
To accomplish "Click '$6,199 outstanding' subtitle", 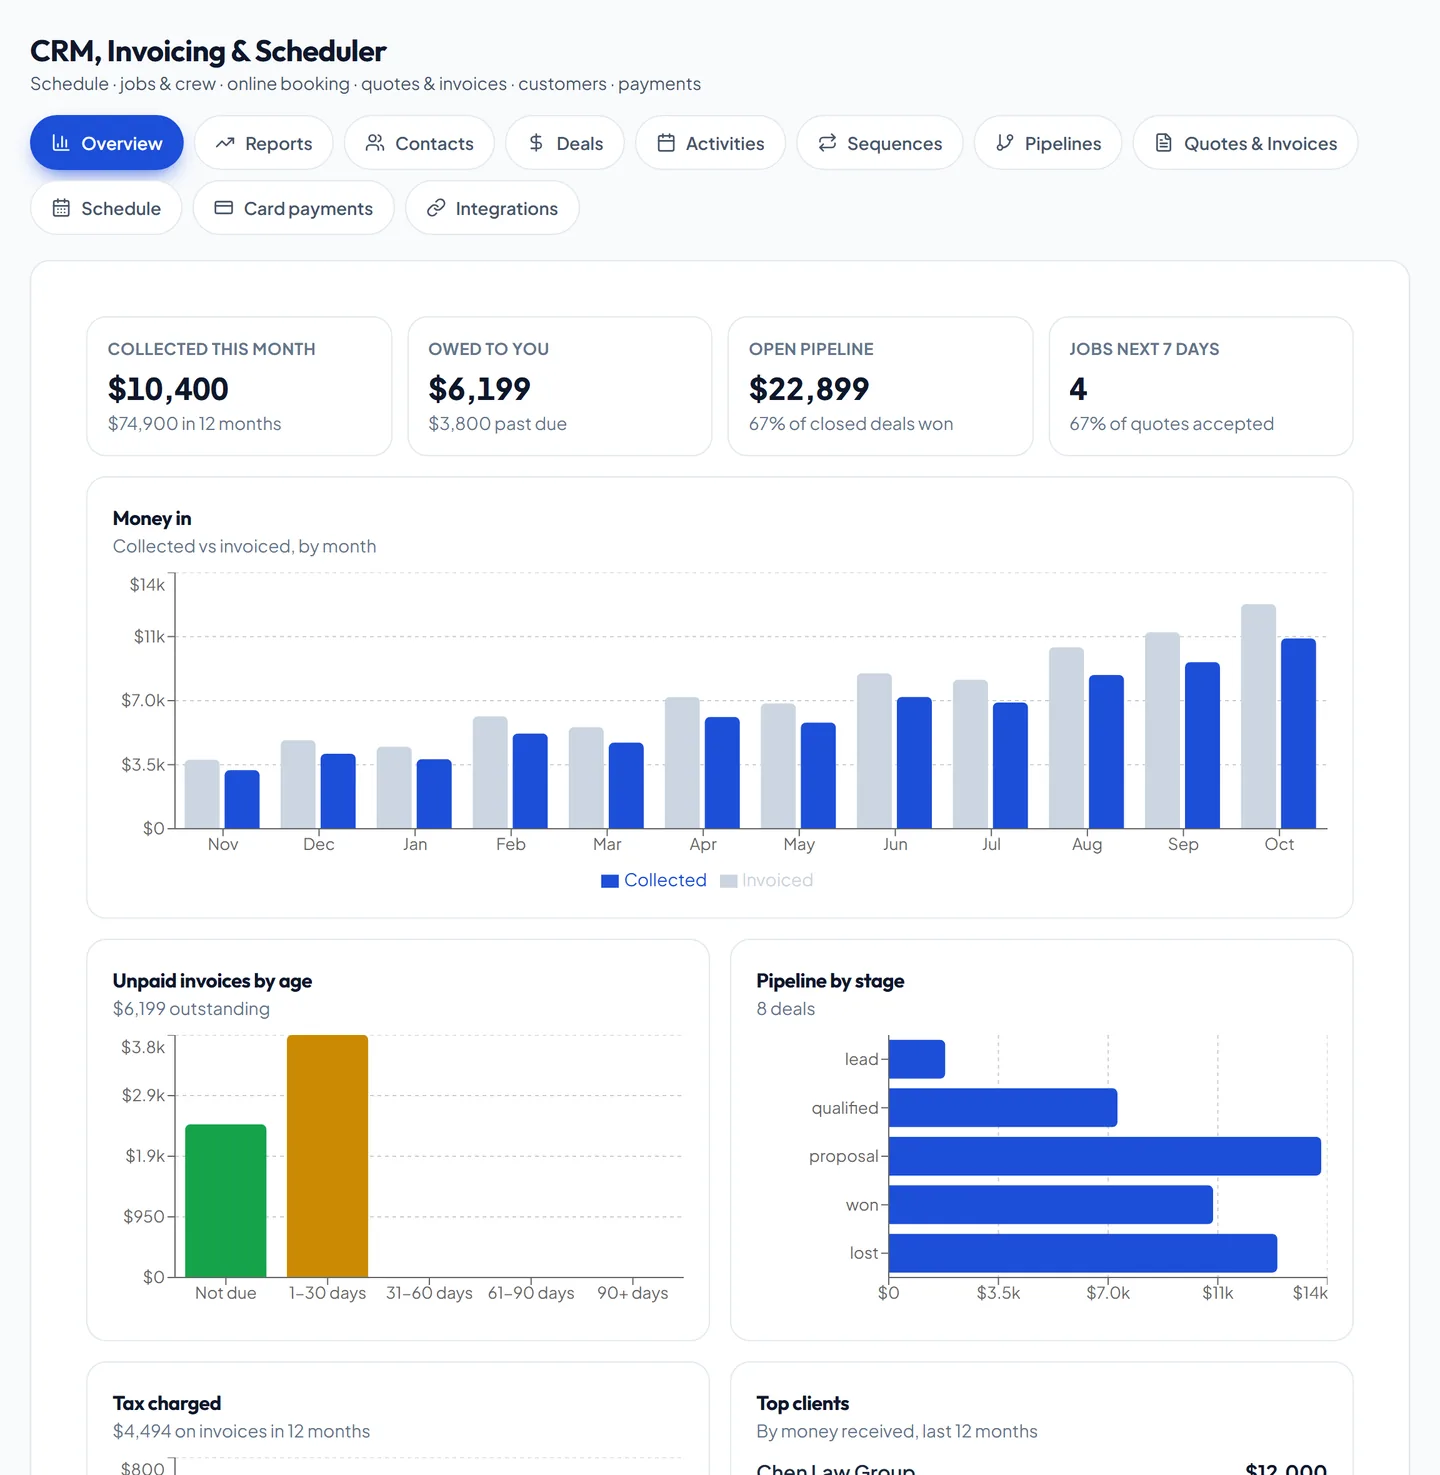I will (191, 1009).
